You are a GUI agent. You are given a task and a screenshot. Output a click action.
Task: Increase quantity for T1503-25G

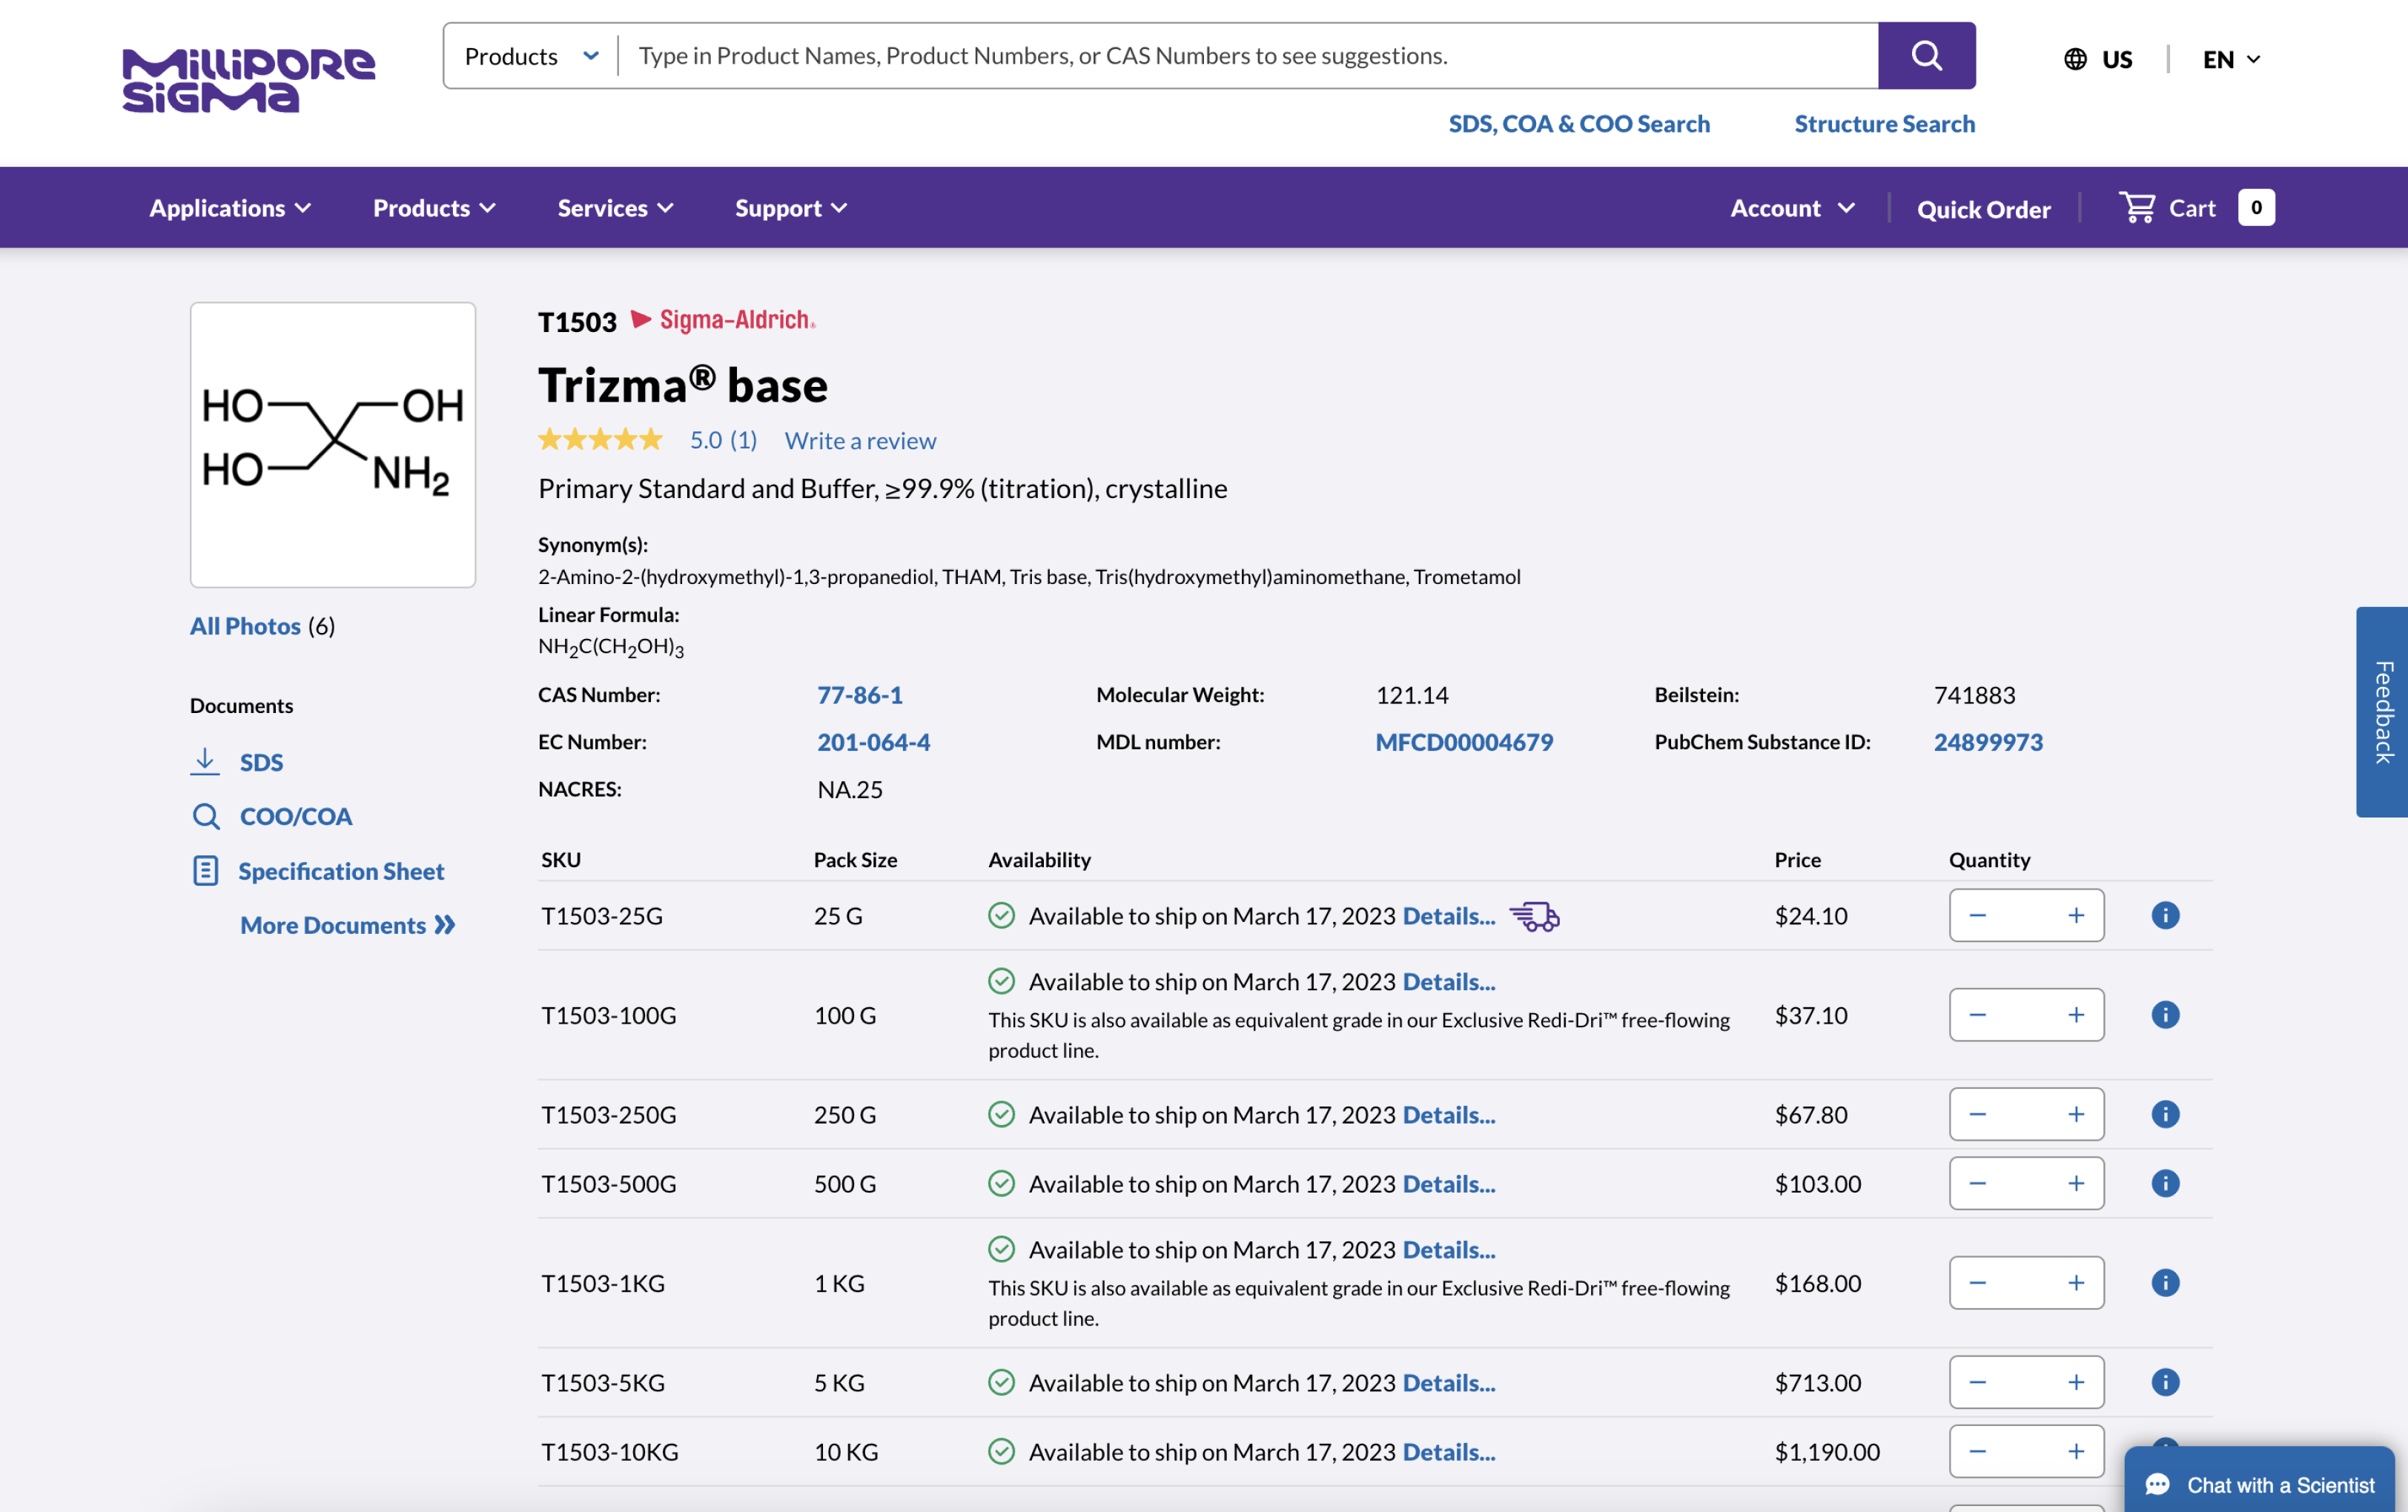coord(2076,915)
